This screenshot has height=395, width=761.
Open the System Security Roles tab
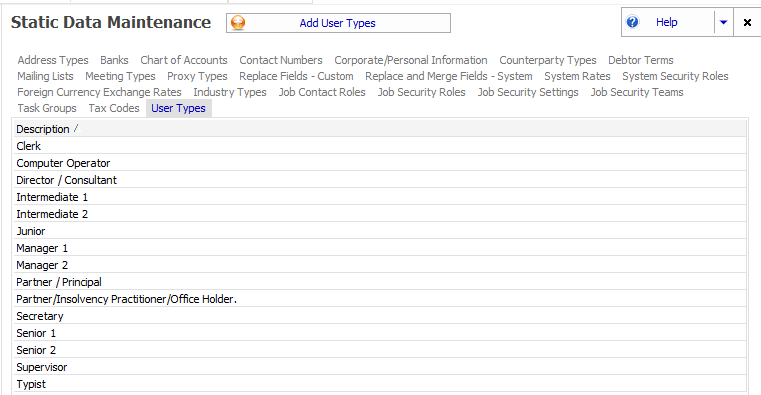point(676,76)
